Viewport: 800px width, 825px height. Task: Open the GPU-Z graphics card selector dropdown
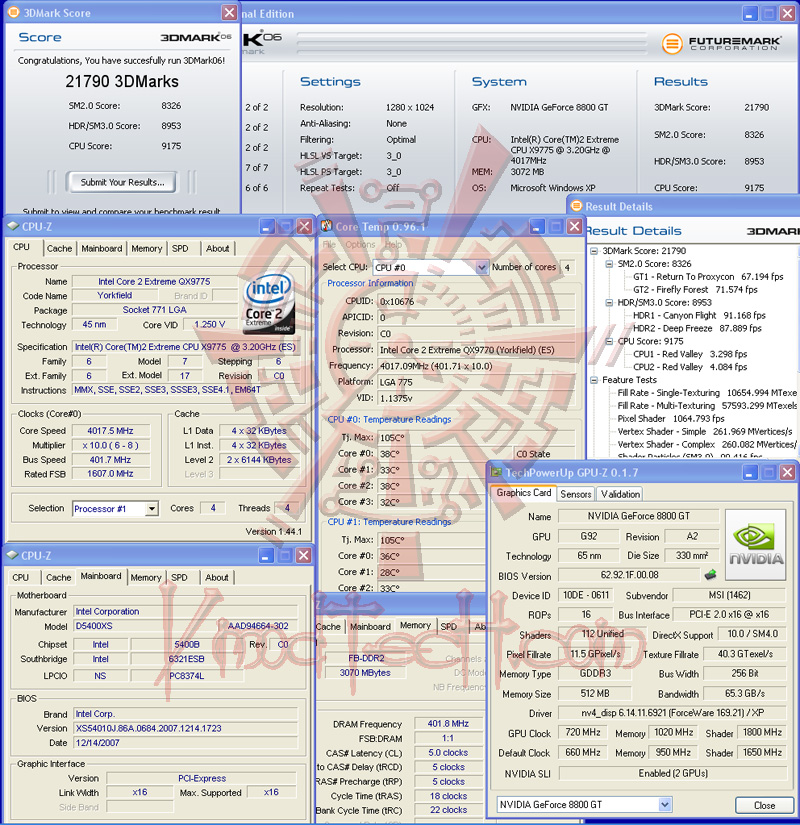pos(665,804)
